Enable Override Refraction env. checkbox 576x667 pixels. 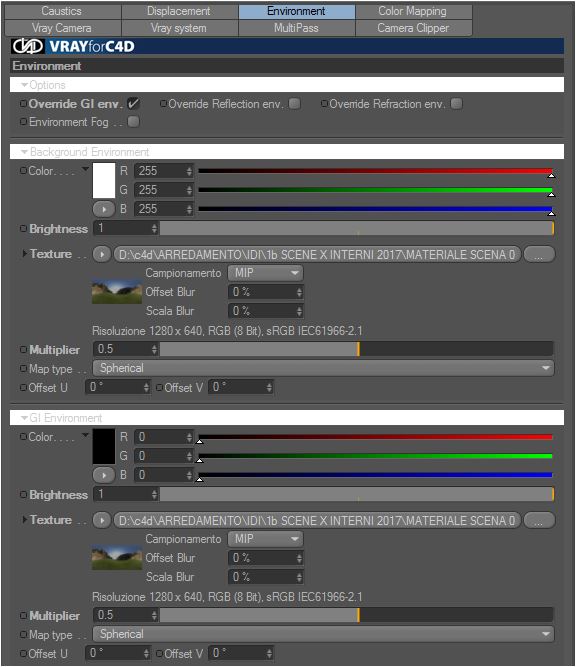(456, 103)
